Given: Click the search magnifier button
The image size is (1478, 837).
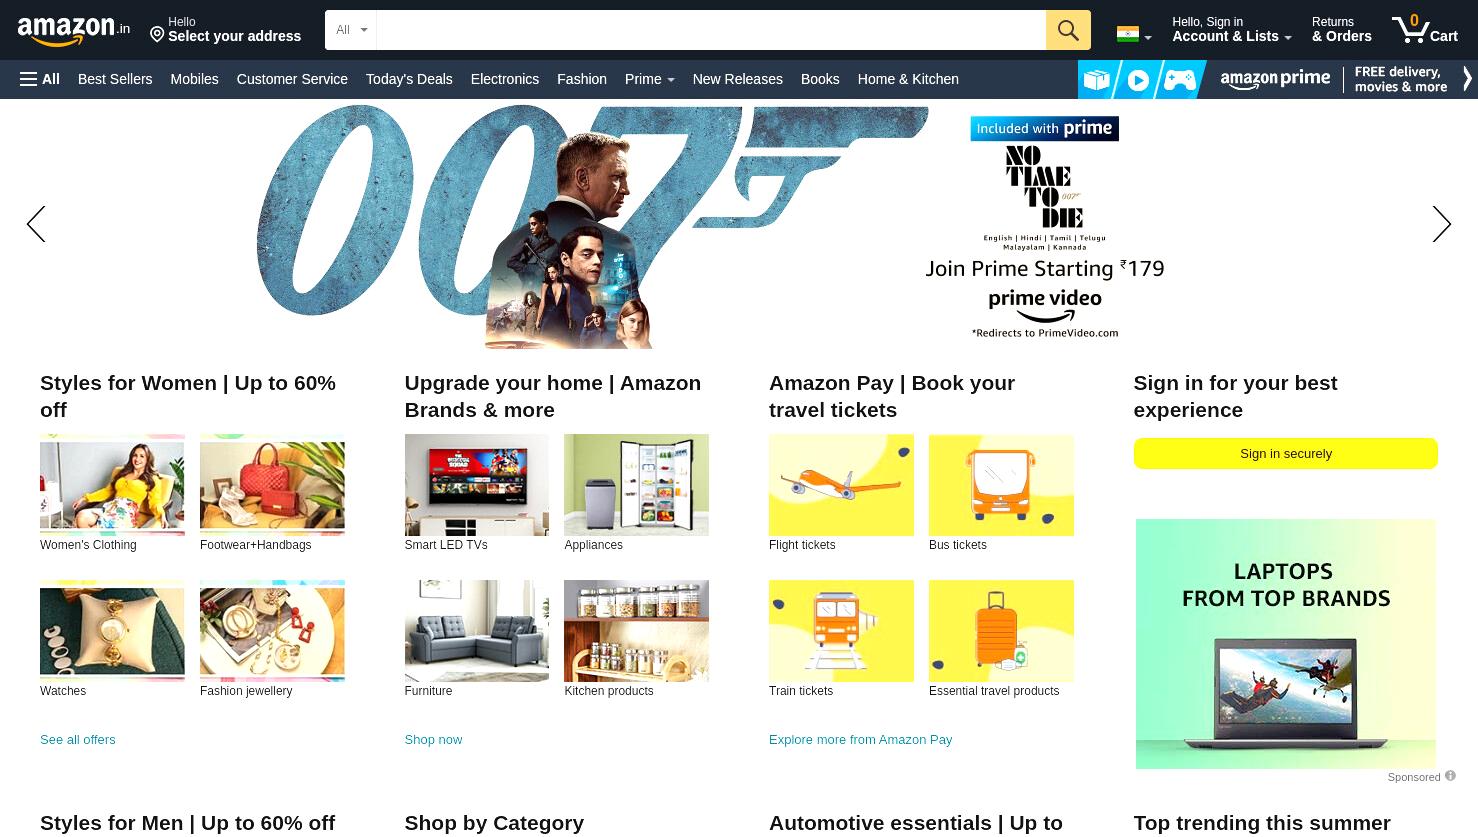Looking at the screenshot, I should pos(1068,30).
